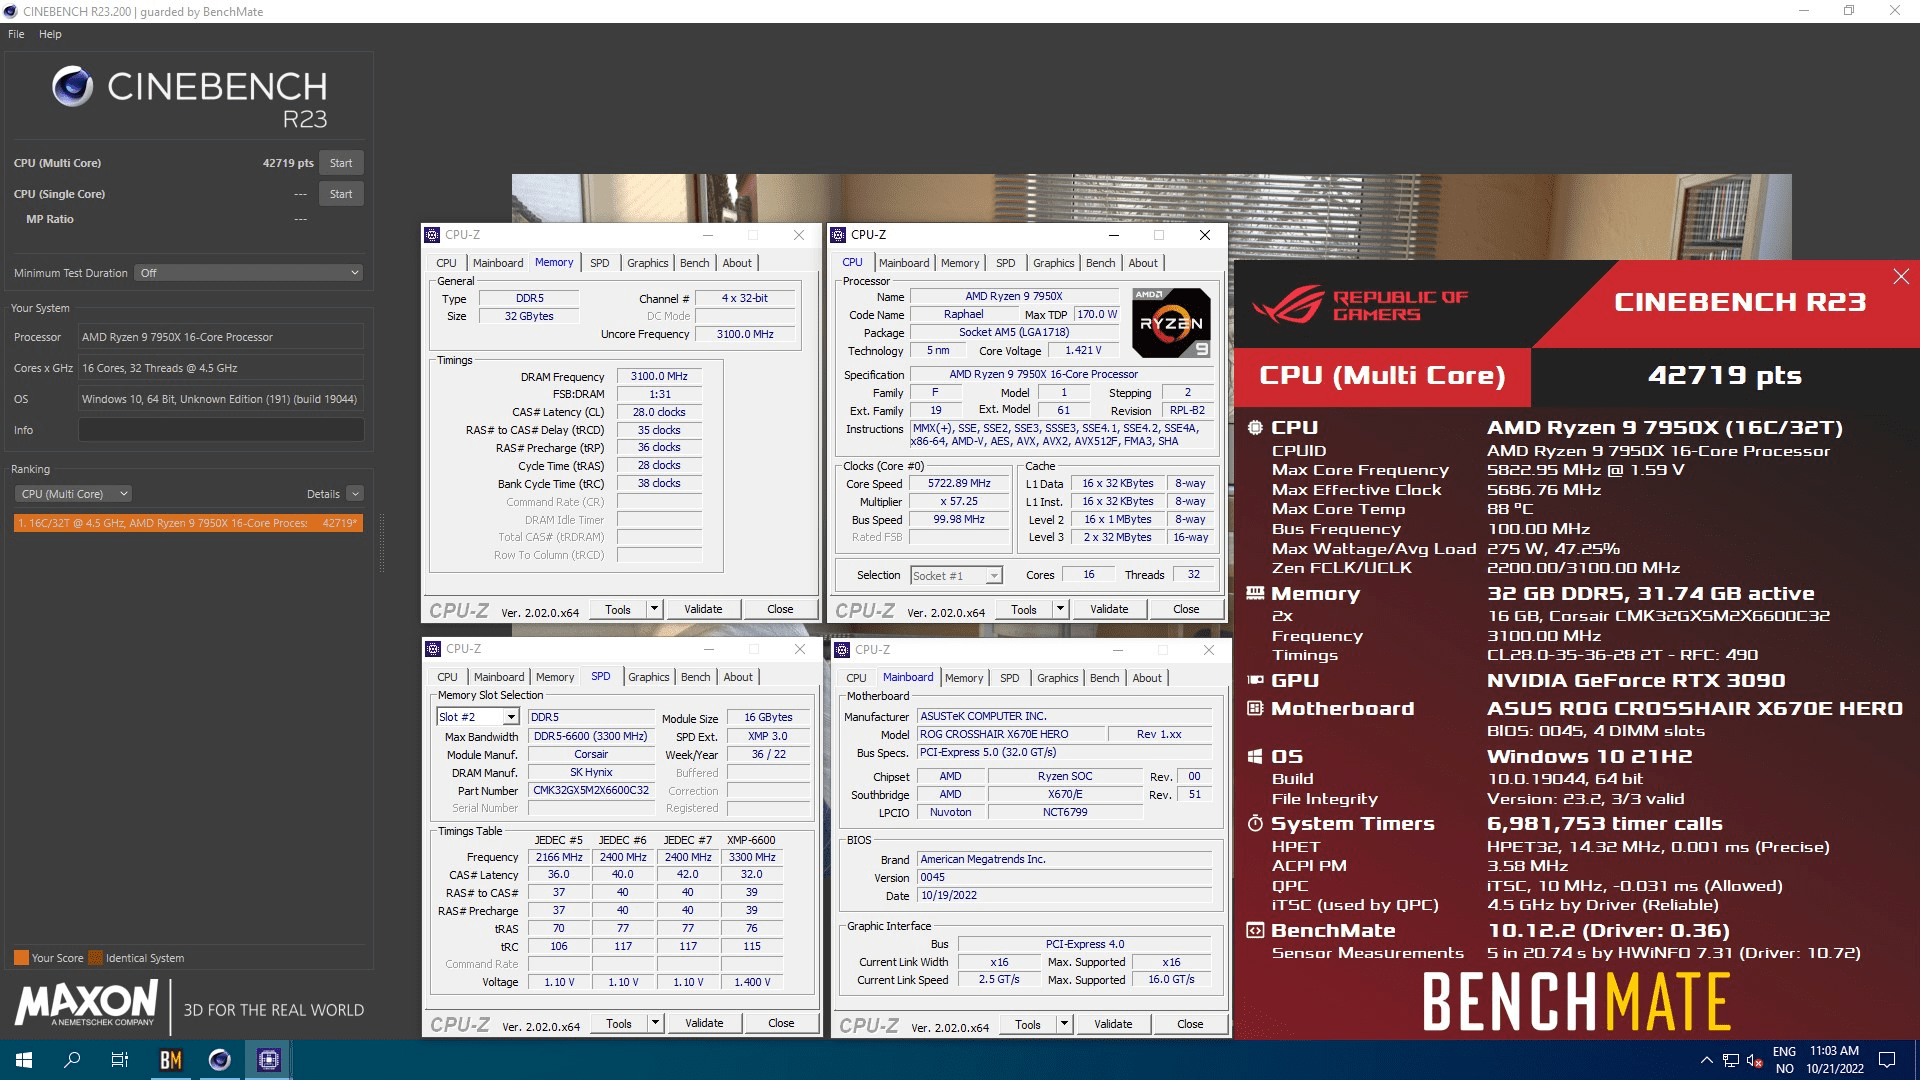Open Cinebench File menu
The height and width of the screenshot is (1080, 1920).
click(x=16, y=34)
